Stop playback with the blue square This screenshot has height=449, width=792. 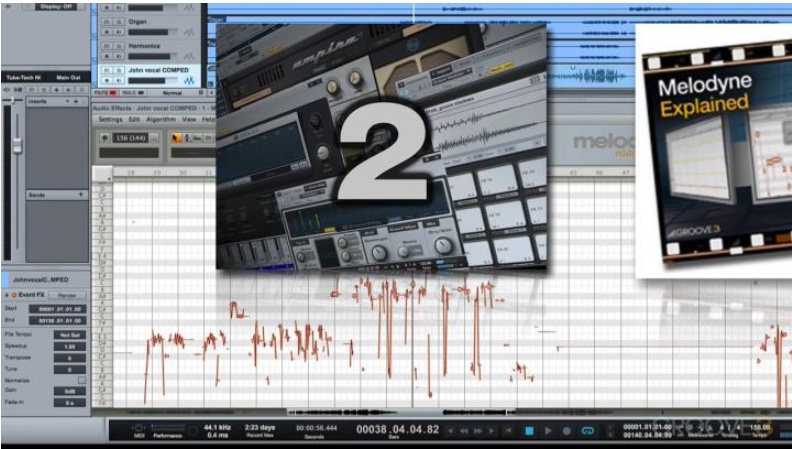529,431
